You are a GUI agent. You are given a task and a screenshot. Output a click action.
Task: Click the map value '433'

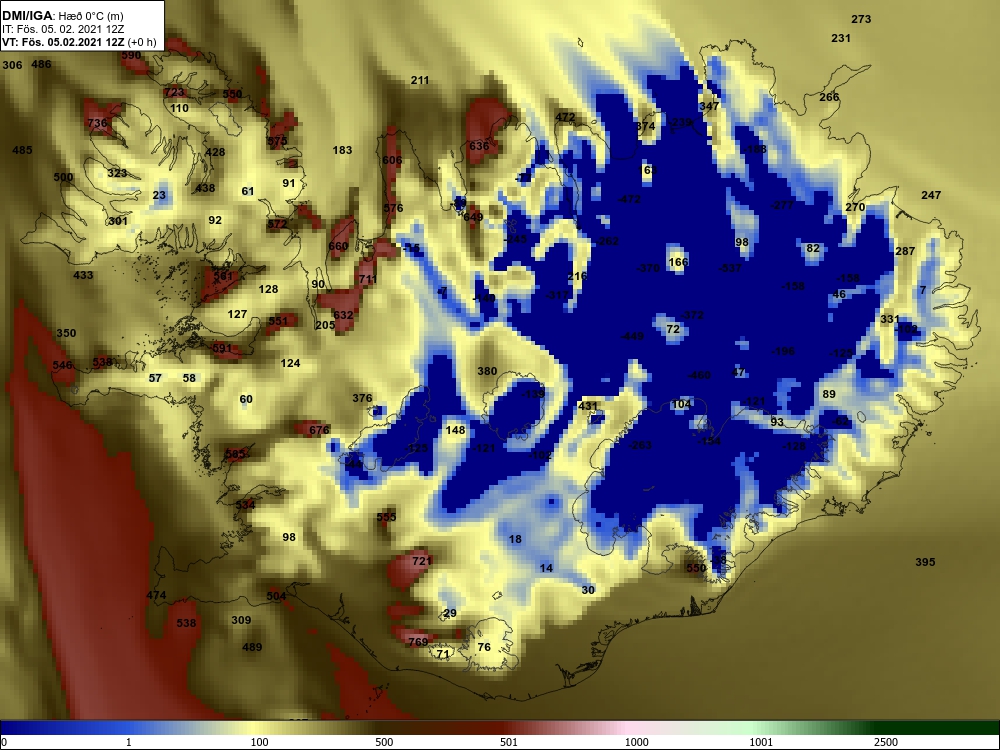coord(83,276)
